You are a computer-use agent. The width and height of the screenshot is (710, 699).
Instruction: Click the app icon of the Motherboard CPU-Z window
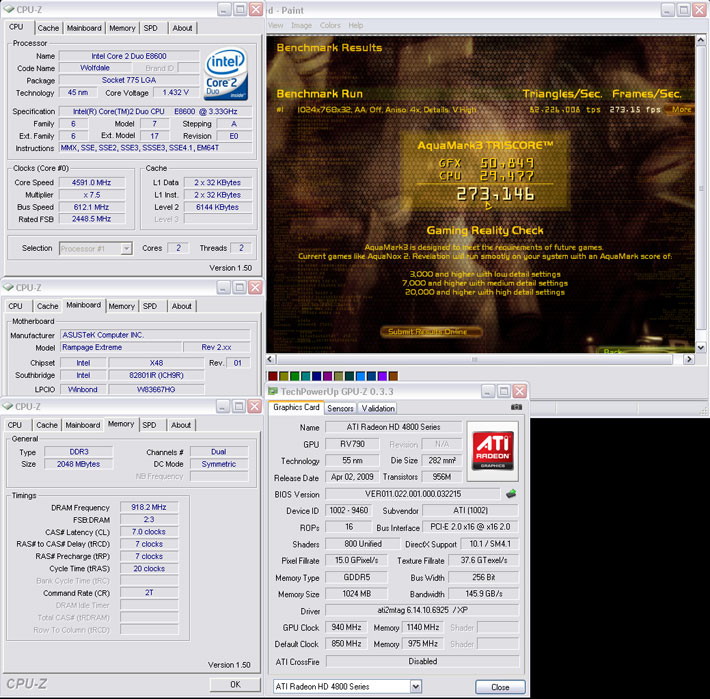[8, 287]
